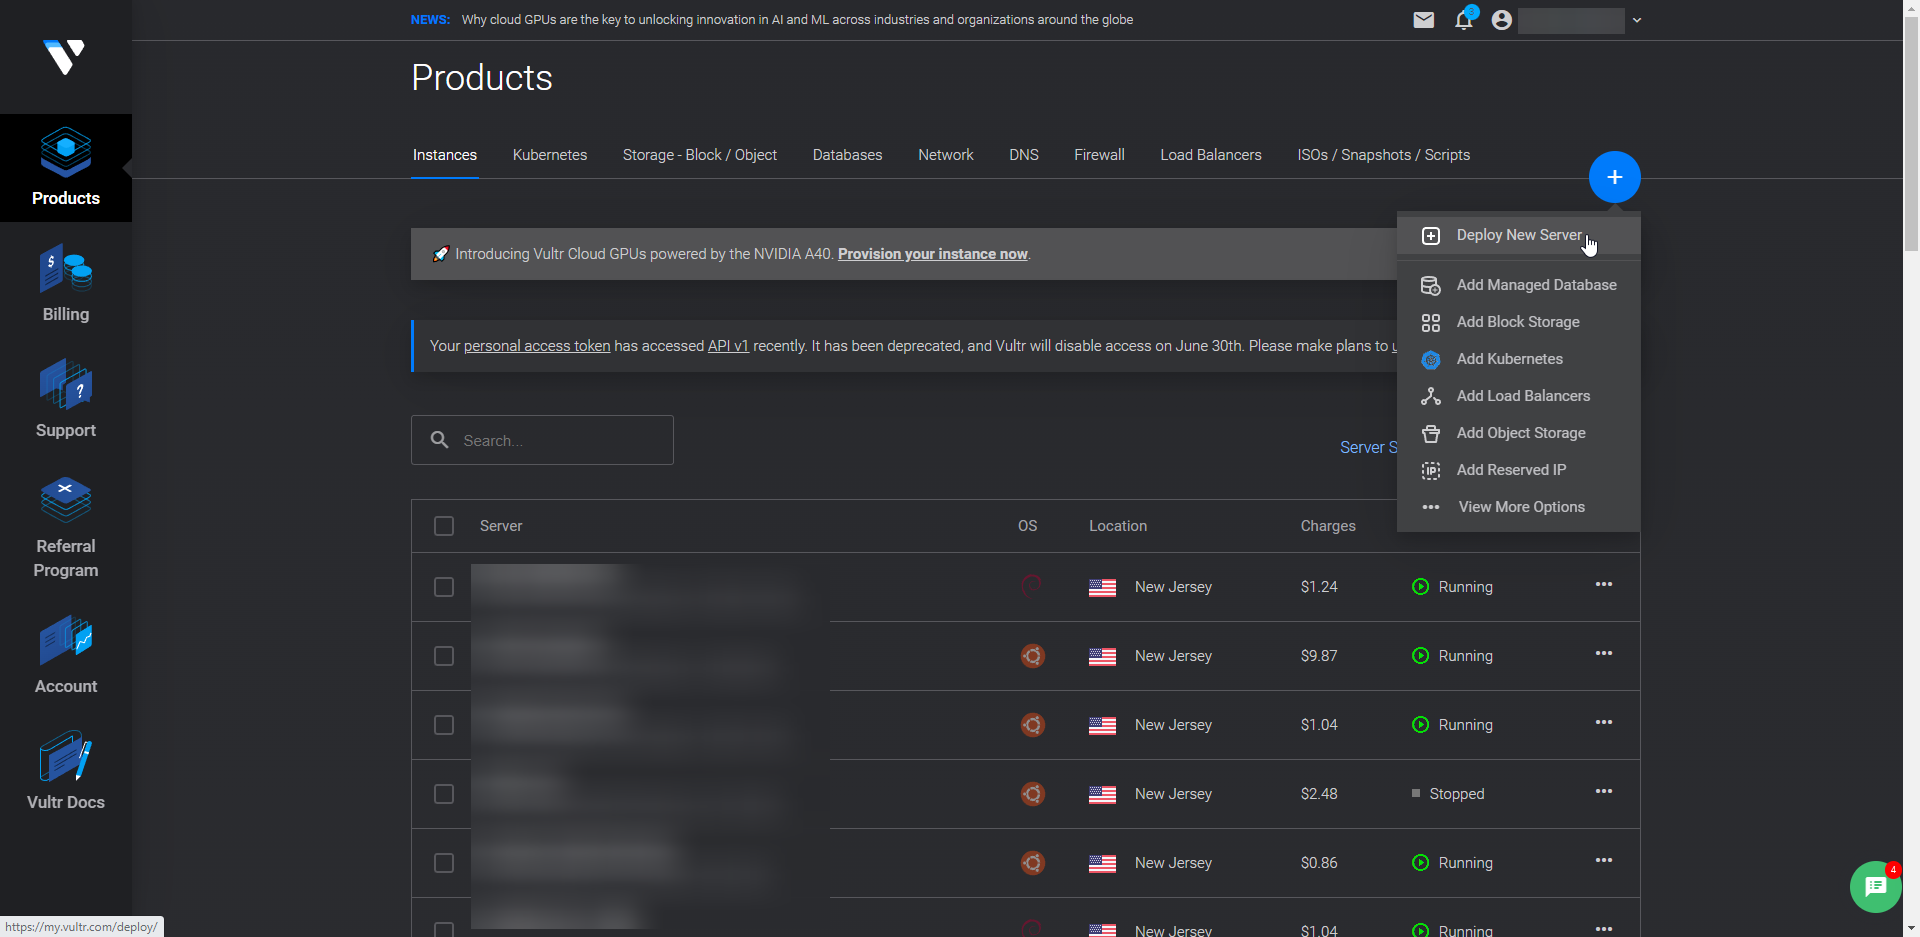Screen dimensions: 1920x937
Task: Open the live chat bubble
Action: [x=1875, y=887]
